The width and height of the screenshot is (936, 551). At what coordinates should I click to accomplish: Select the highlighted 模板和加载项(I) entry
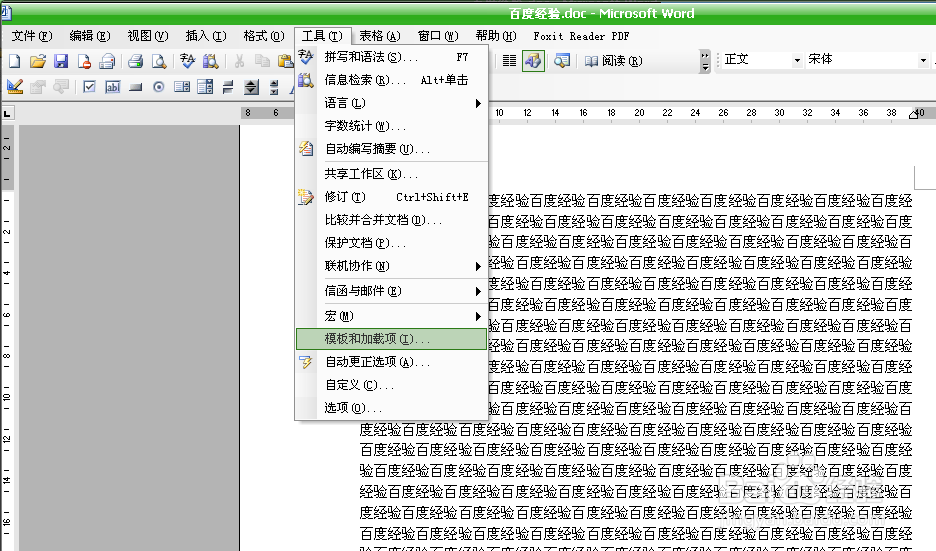tap(391, 339)
